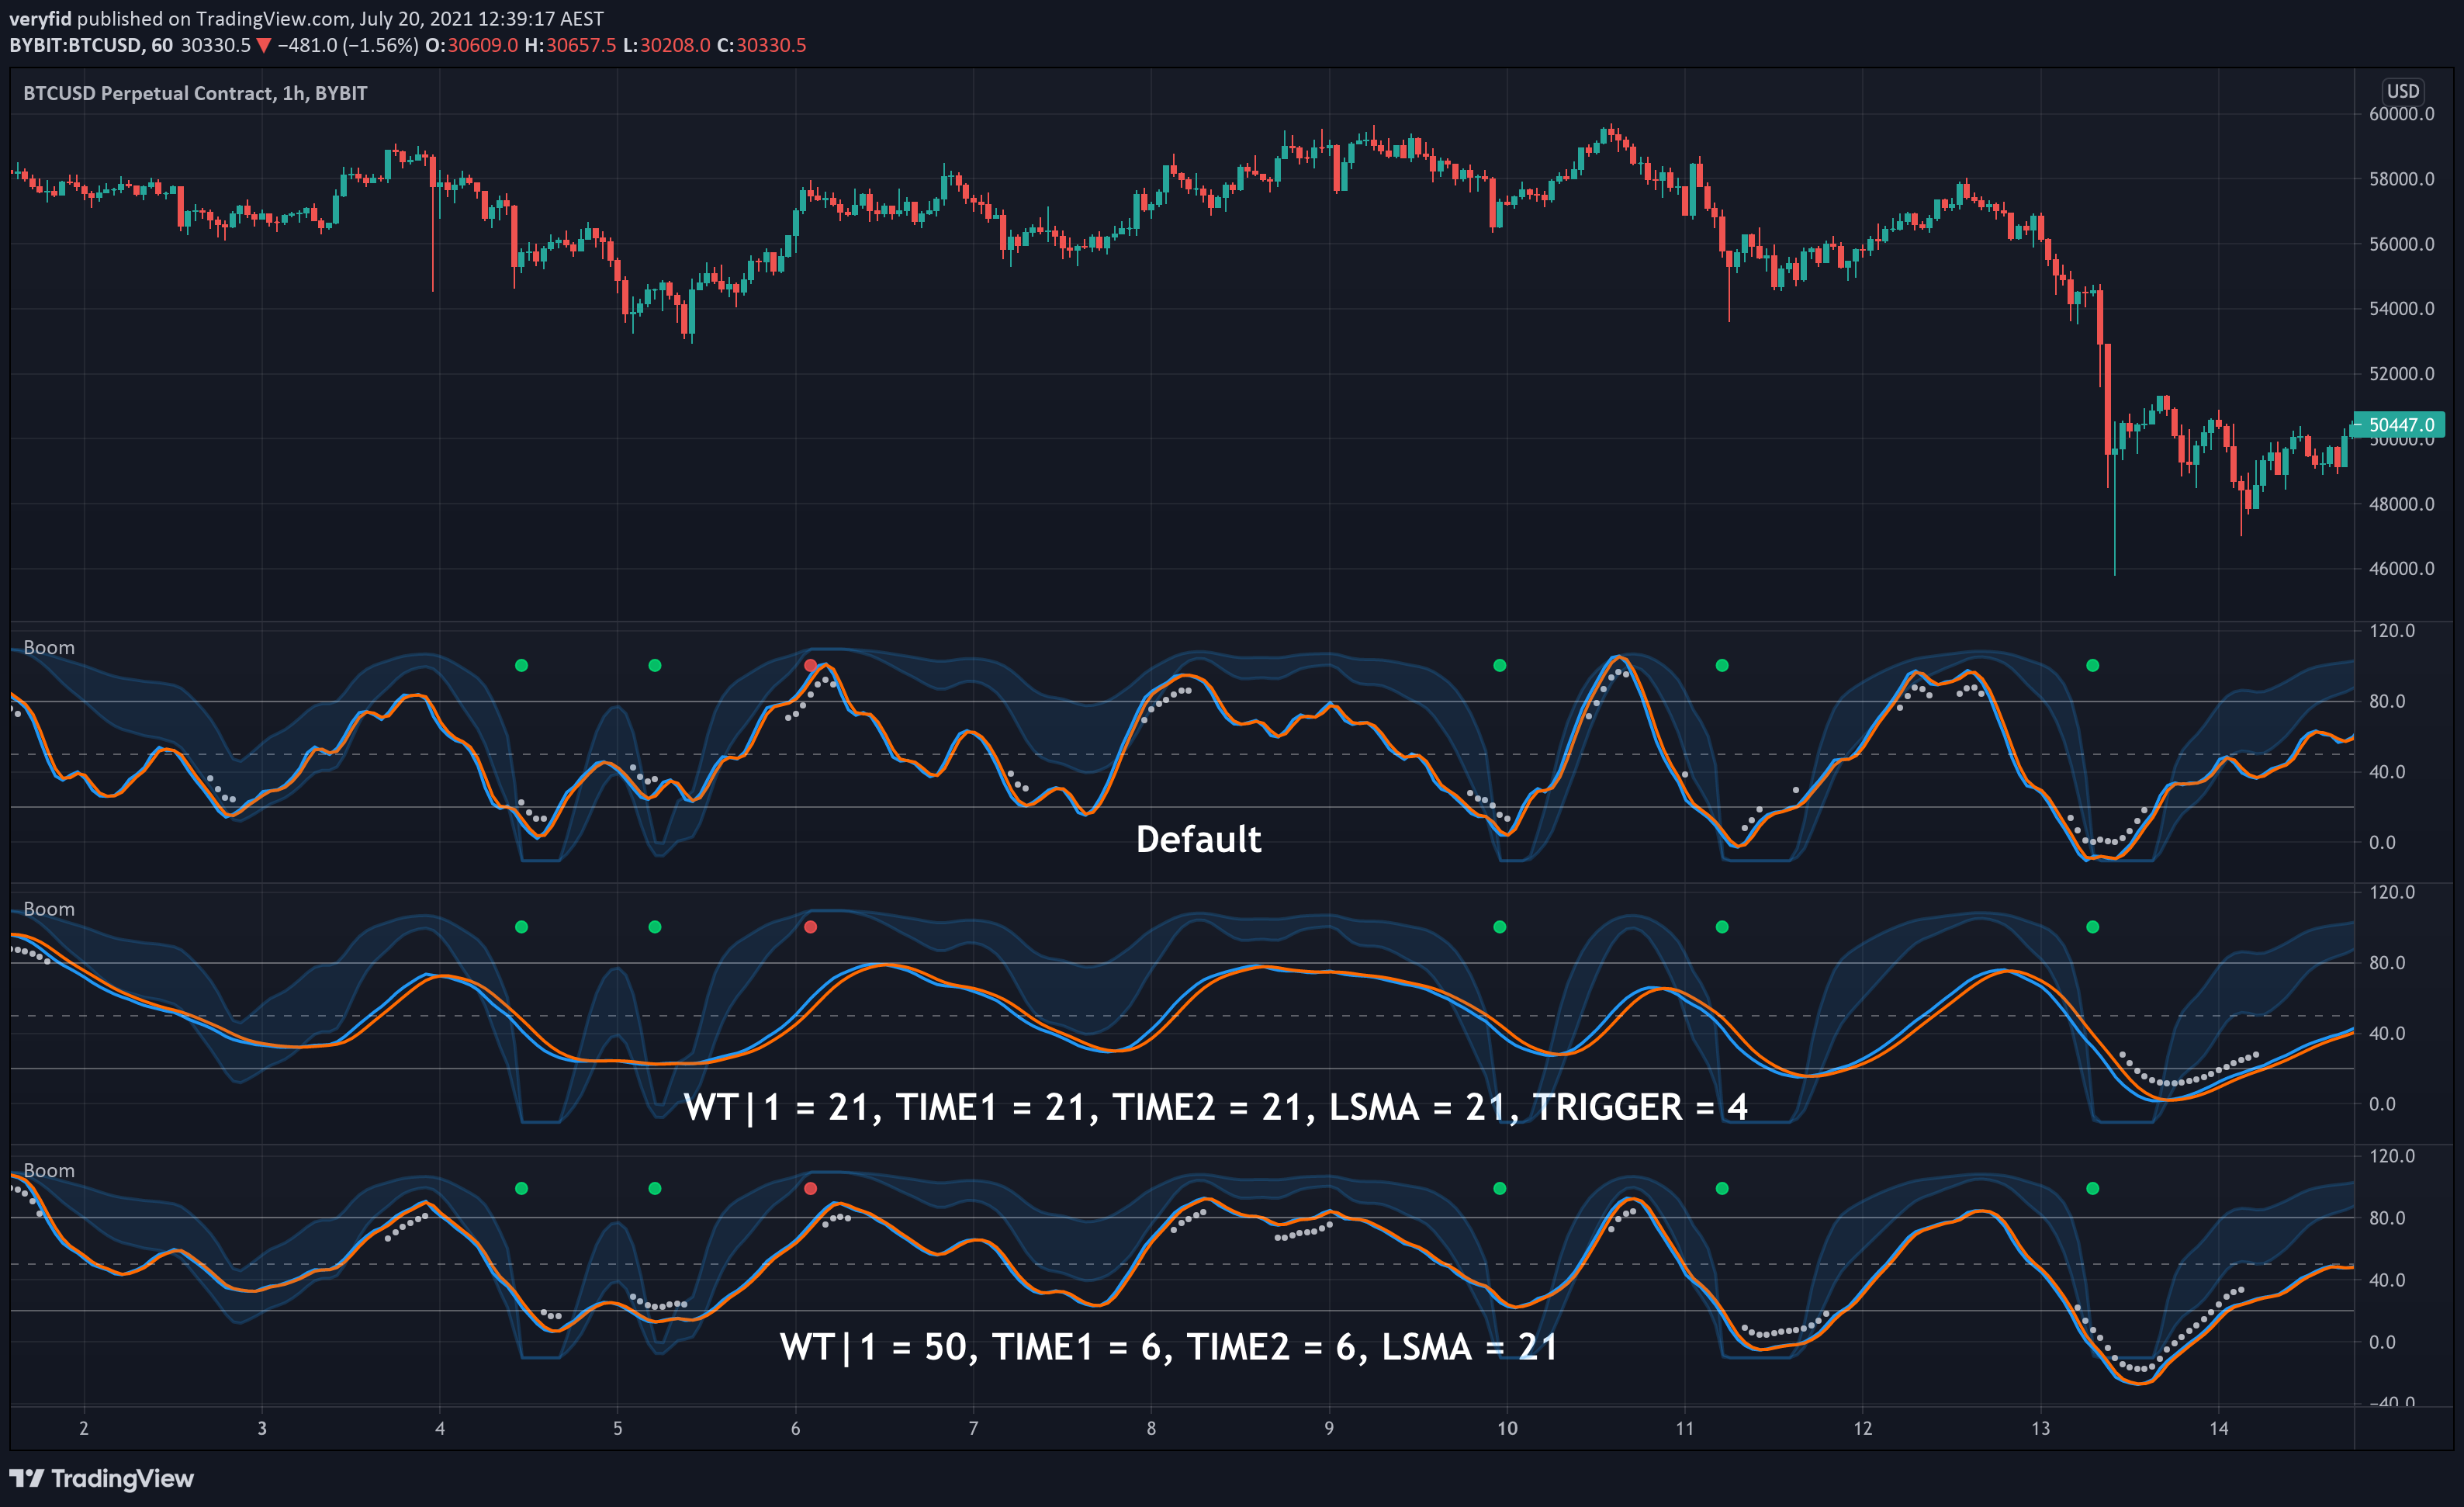Click the 60000.0 price axis label
The image size is (2464, 1507).
pyautogui.click(x=2401, y=114)
